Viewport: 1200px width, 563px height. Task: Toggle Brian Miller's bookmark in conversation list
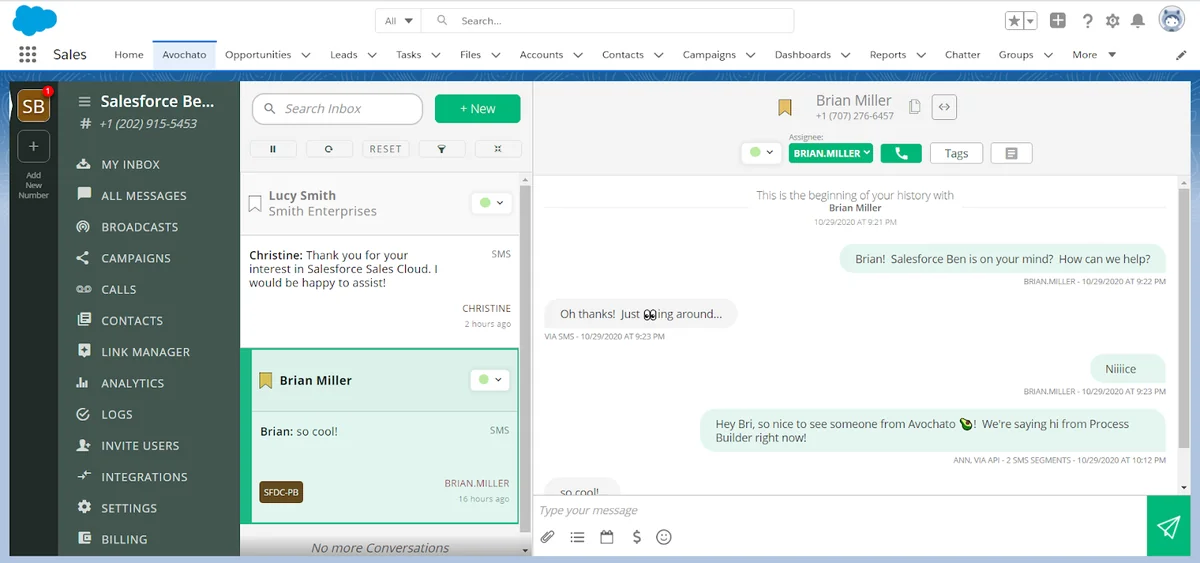click(265, 381)
